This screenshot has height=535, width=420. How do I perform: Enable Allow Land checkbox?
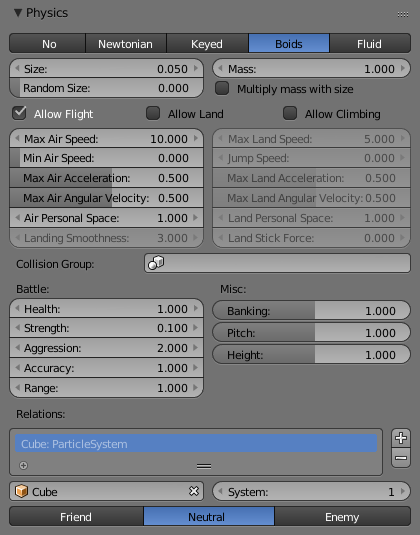[153, 113]
